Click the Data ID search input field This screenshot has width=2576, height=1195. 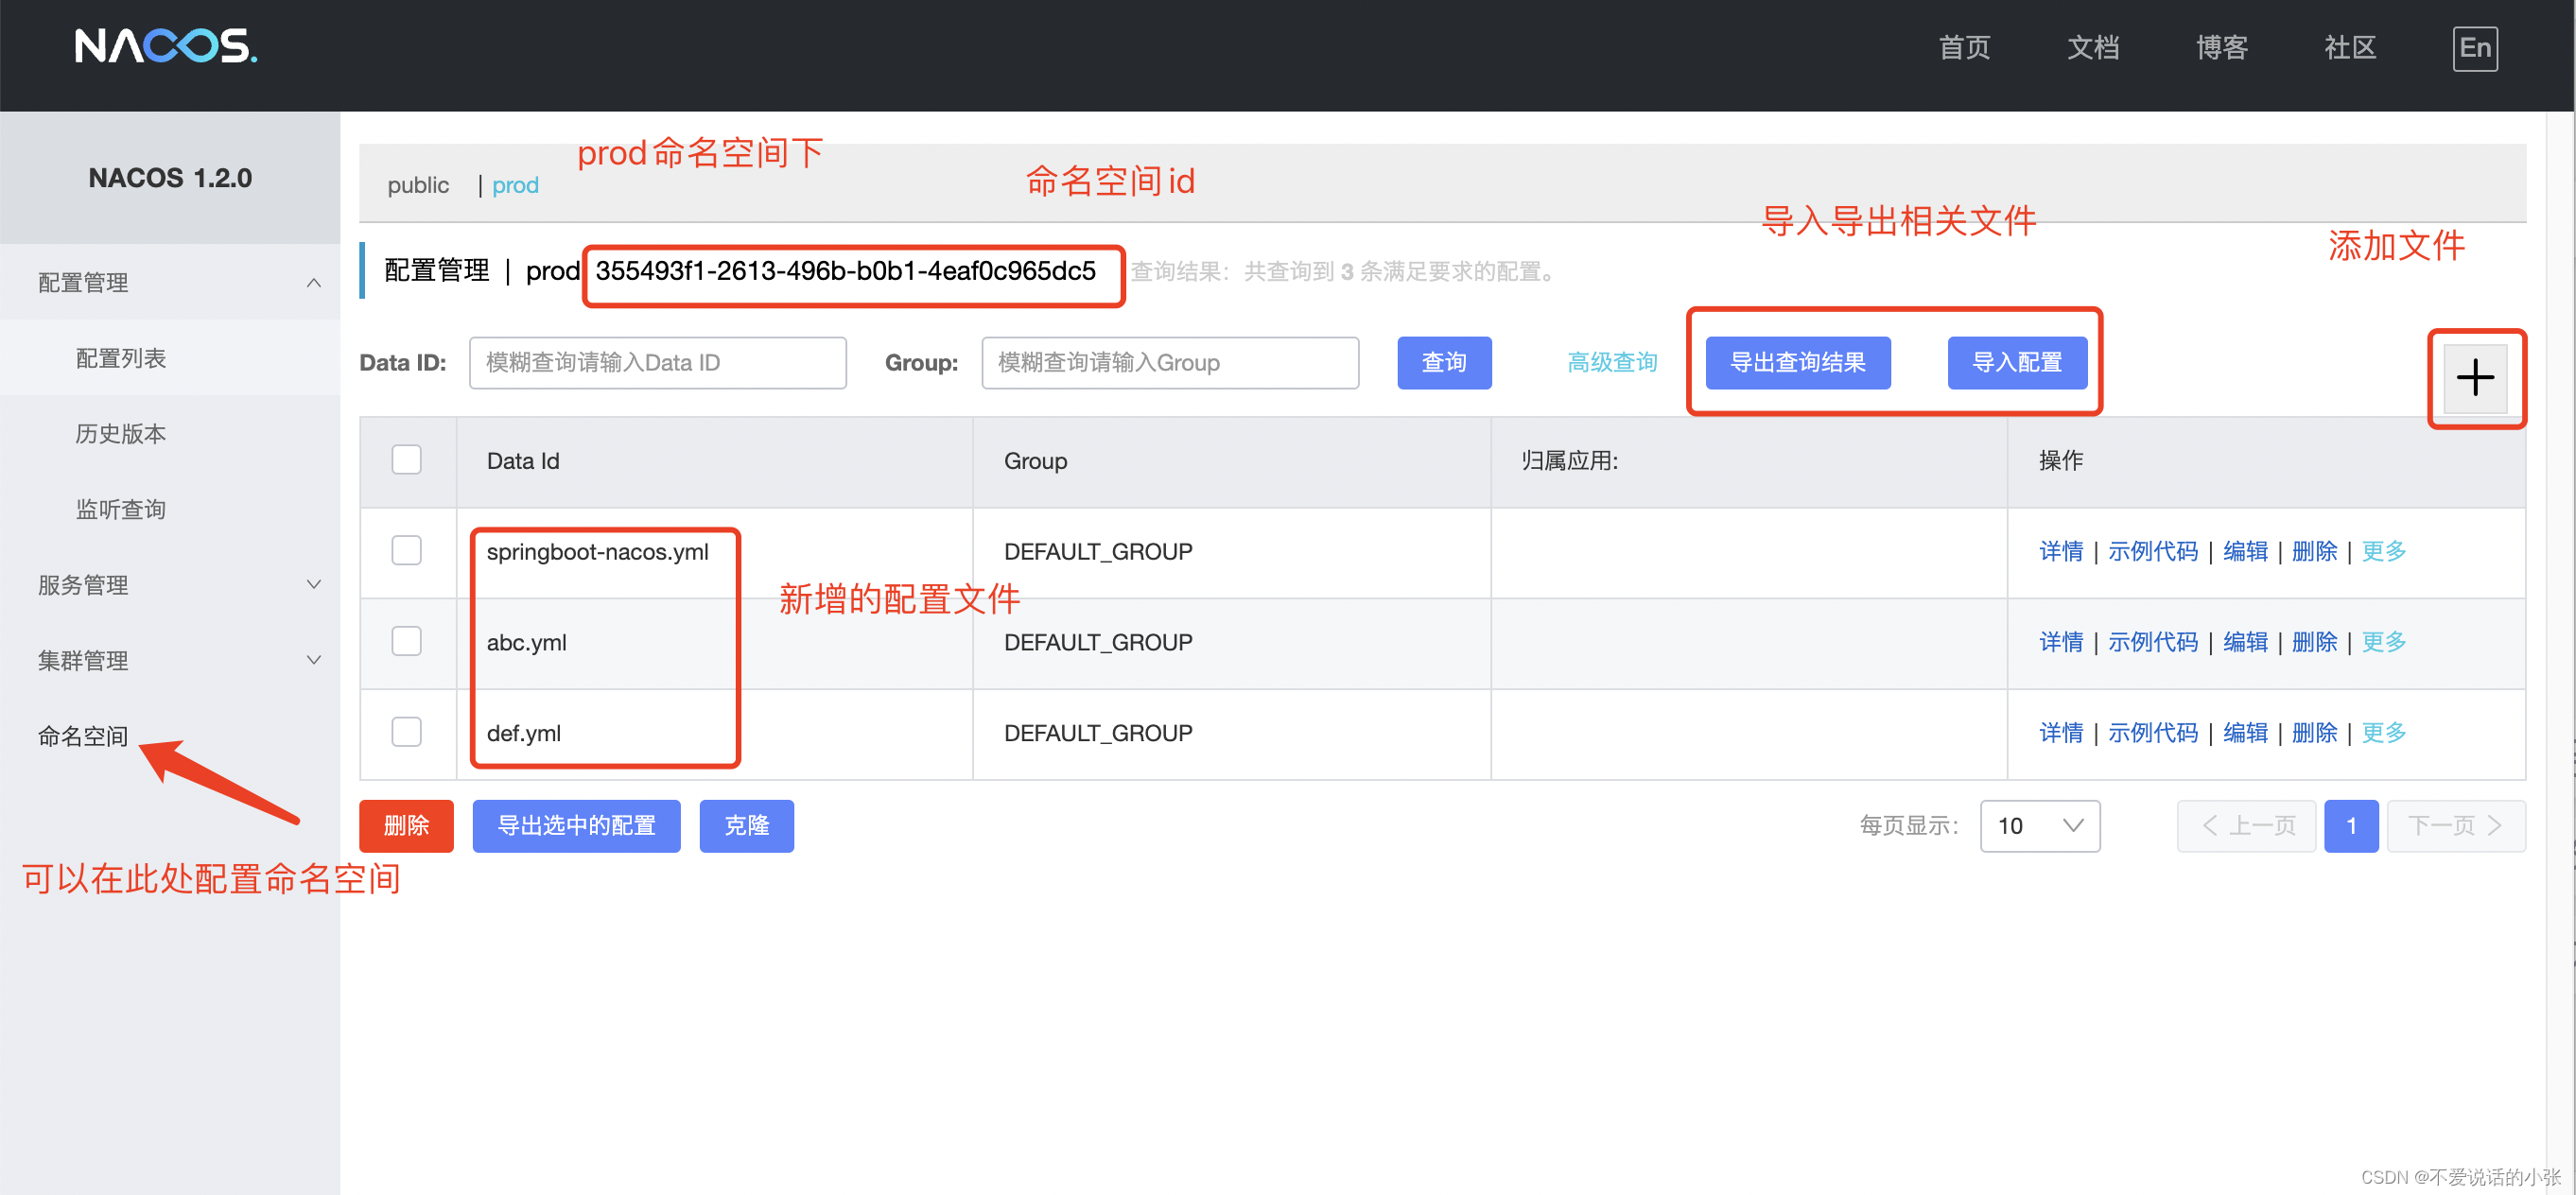point(657,362)
